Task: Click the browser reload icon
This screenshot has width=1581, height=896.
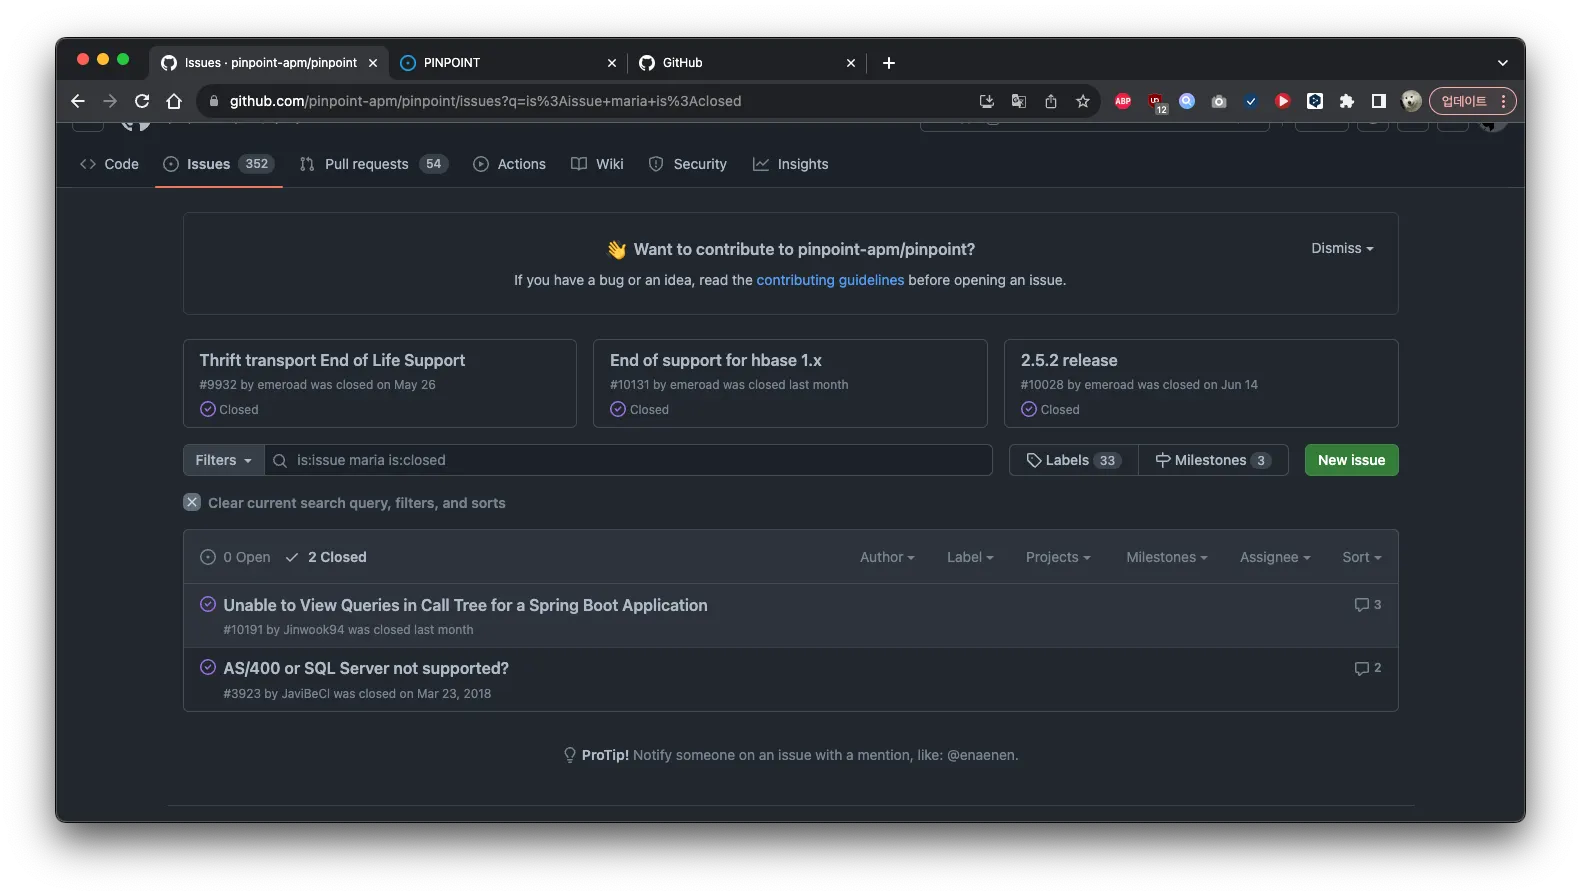Action: click(142, 101)
